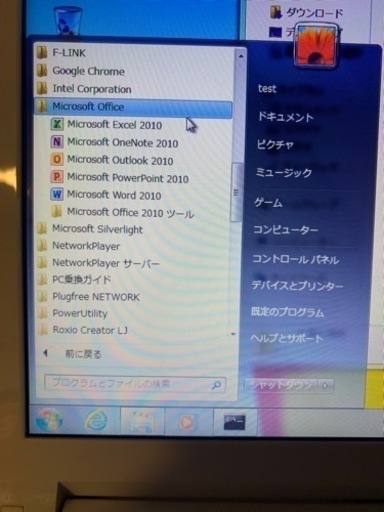Click the search magnifier icon
Image resolution: width=384 pixels, height=512 pixels.
tap(217, 385)
